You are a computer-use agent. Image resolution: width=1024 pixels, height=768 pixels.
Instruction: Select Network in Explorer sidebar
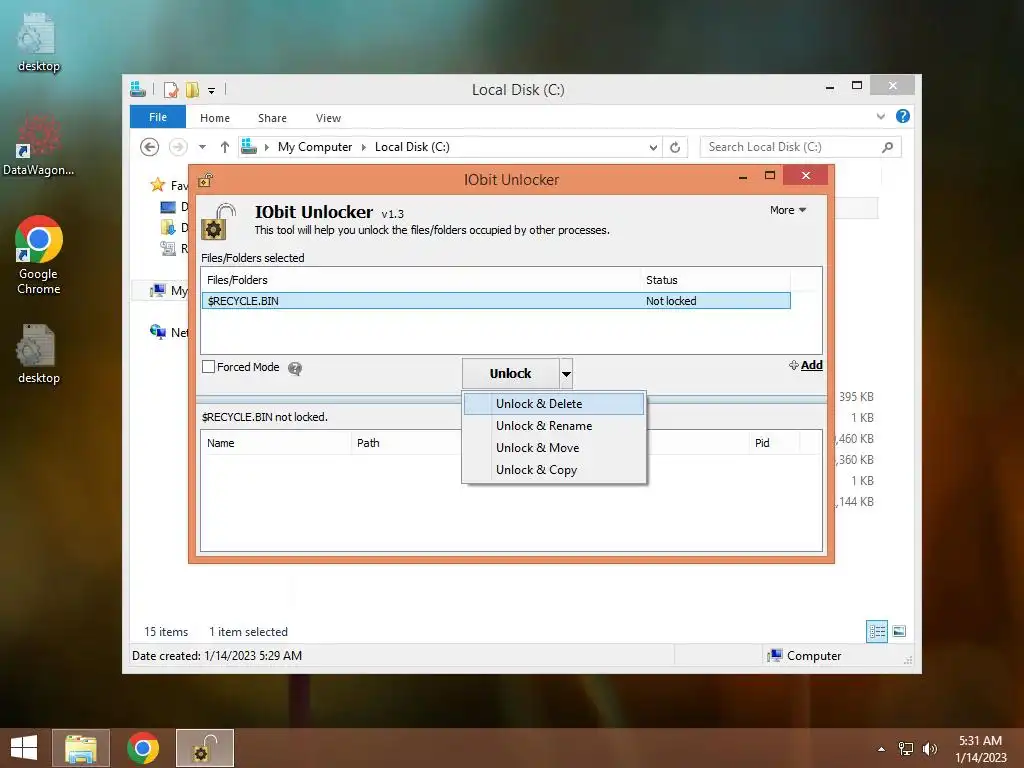coord(169,332)
